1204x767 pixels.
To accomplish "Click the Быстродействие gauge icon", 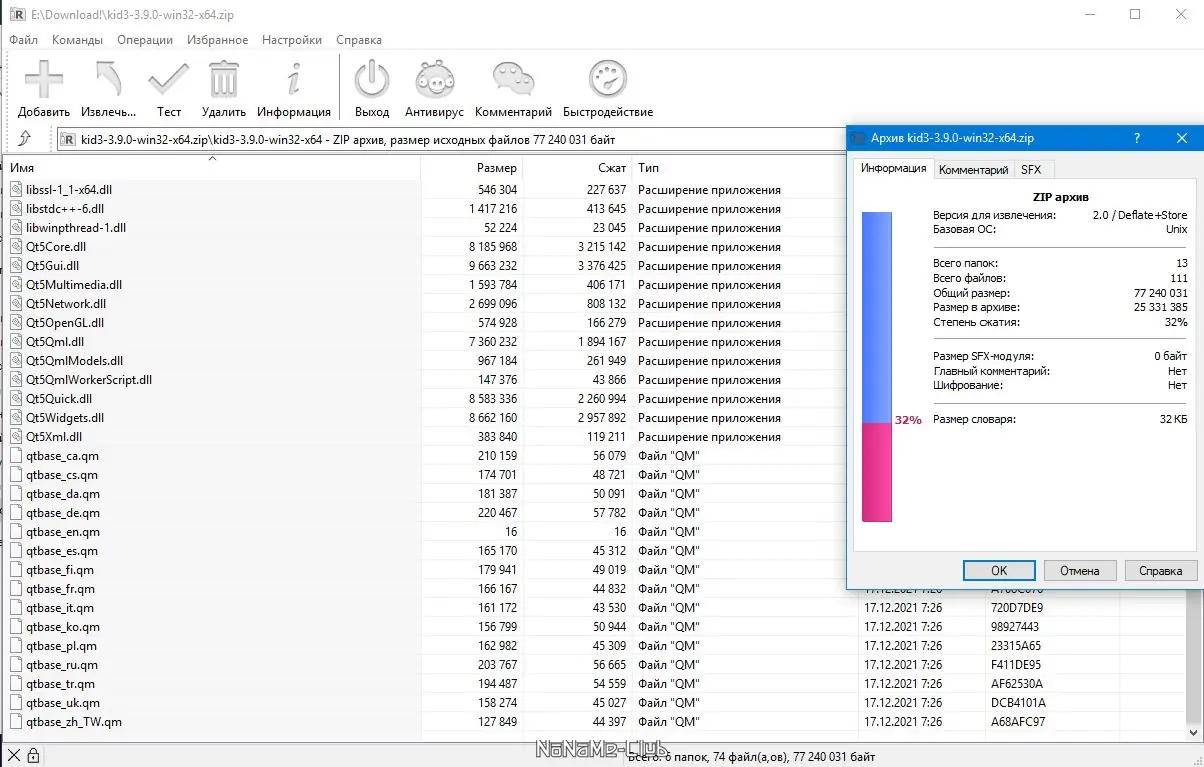I will point(608,79).
